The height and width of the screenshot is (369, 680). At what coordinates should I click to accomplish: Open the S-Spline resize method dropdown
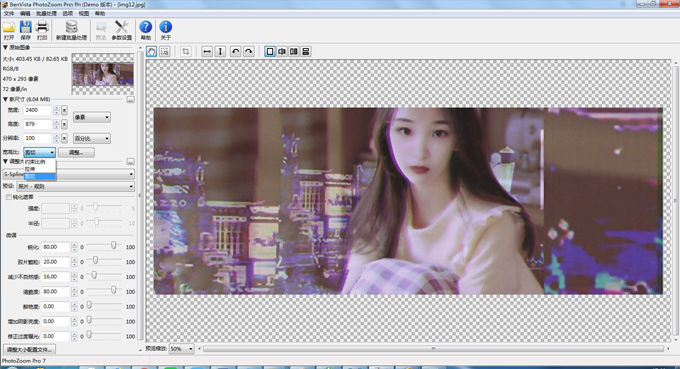69,174
